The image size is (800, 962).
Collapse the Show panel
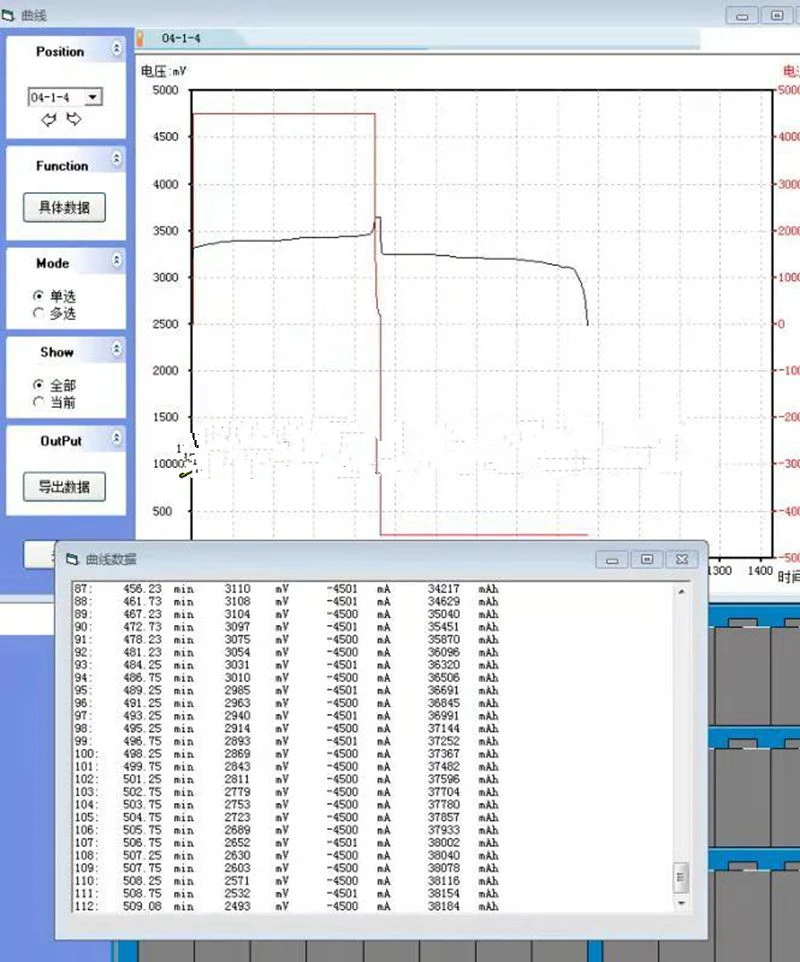coord(117,349)
